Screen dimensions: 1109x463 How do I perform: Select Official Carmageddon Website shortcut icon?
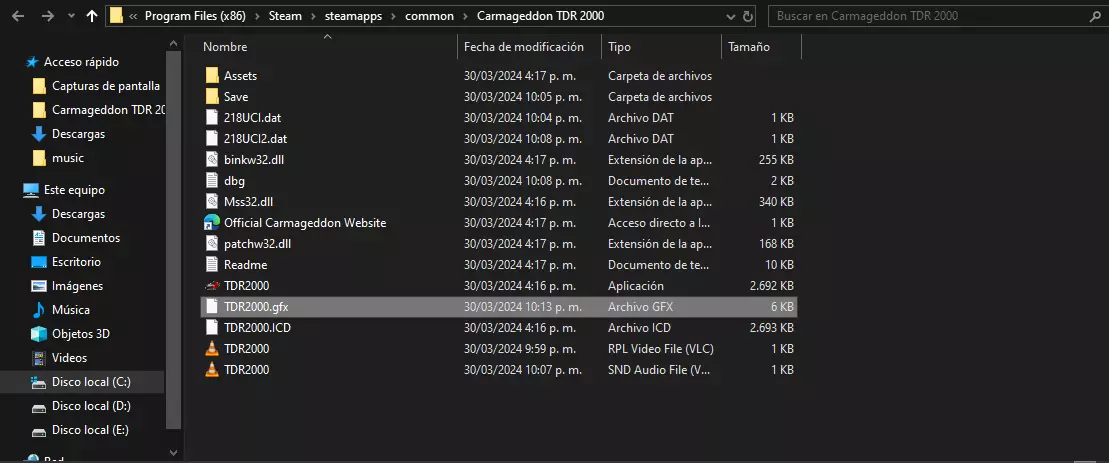point(211,223)
